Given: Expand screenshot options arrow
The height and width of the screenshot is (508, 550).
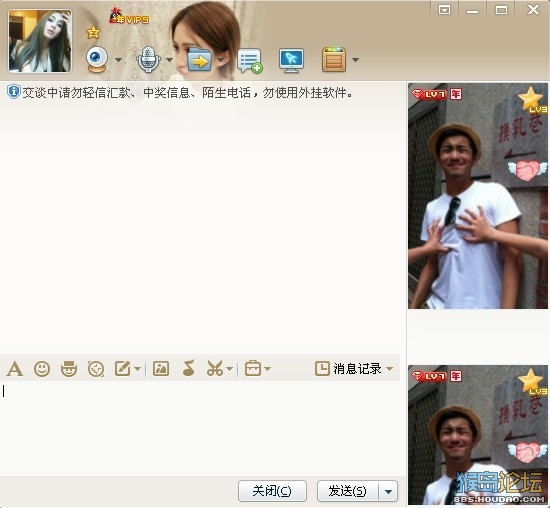Looking at the screenshot, I should (229, 369).
